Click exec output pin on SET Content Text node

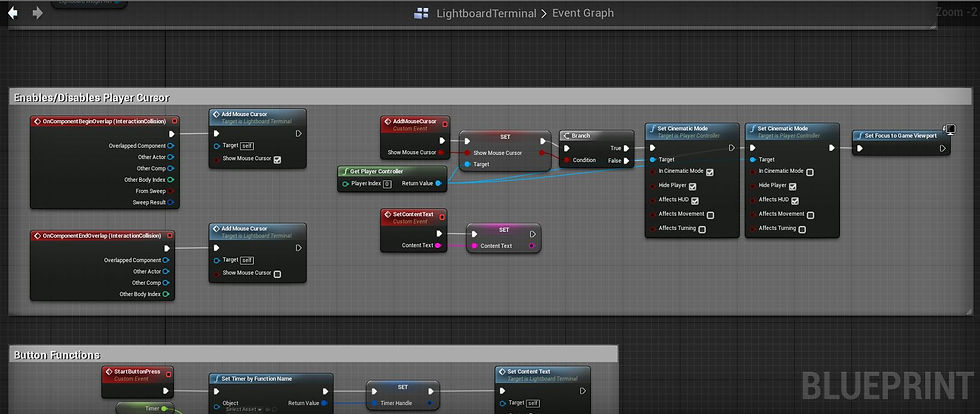coord(532,235)
